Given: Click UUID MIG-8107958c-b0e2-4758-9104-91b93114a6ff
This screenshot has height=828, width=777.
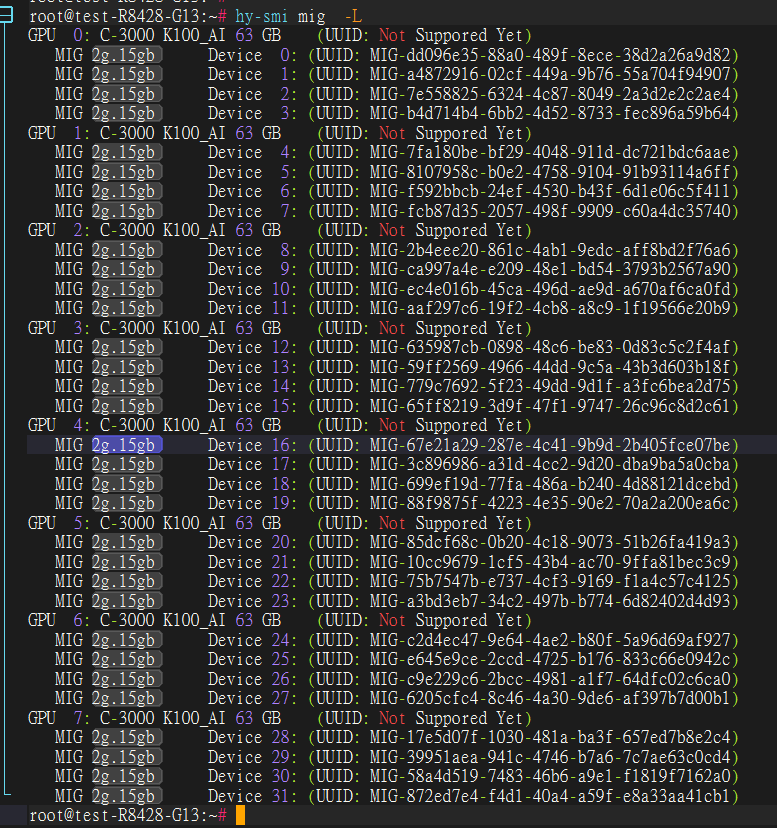Looking at the screenshot, I should click(x=550, y=172).
